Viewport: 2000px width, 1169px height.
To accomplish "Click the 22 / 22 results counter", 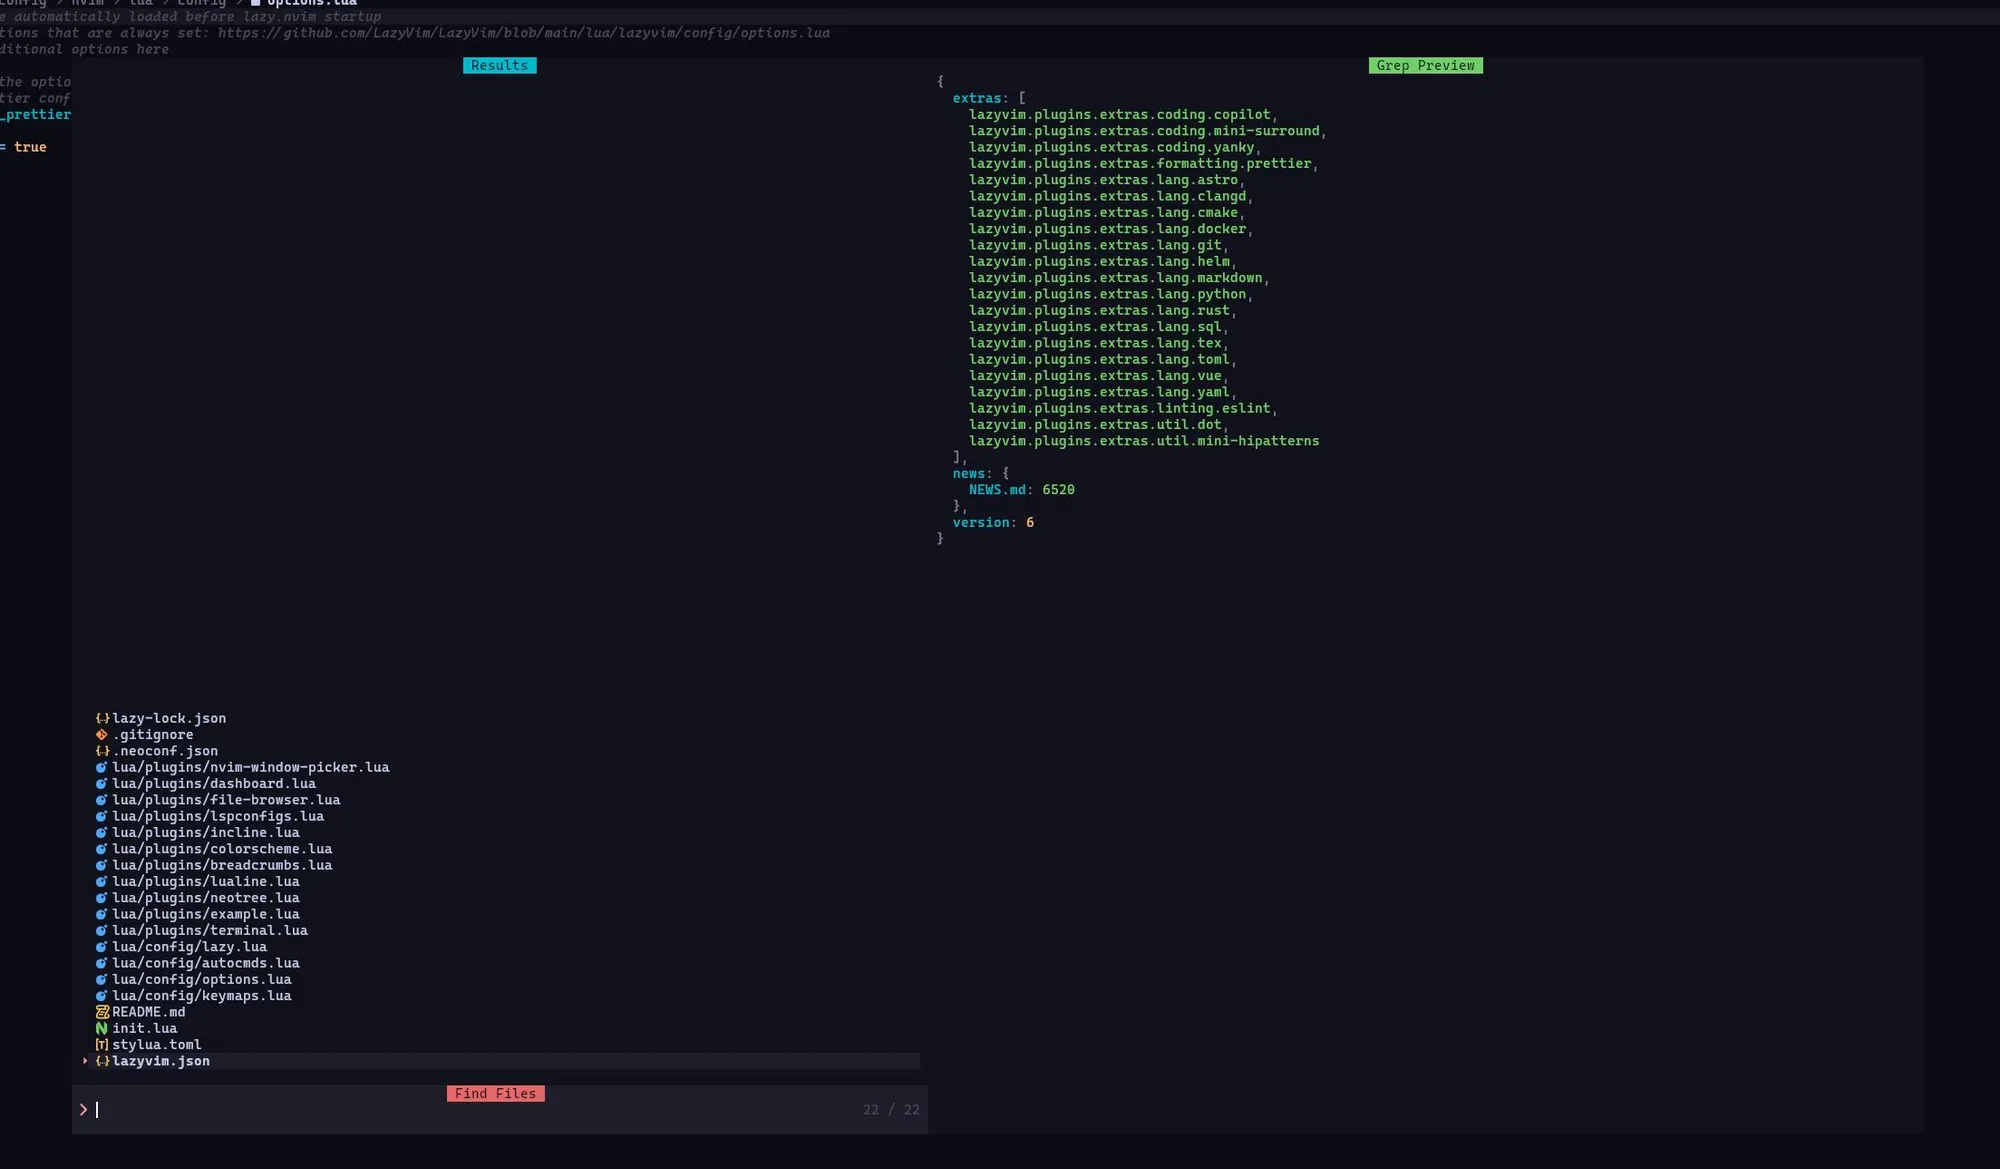I will 891,1109.
